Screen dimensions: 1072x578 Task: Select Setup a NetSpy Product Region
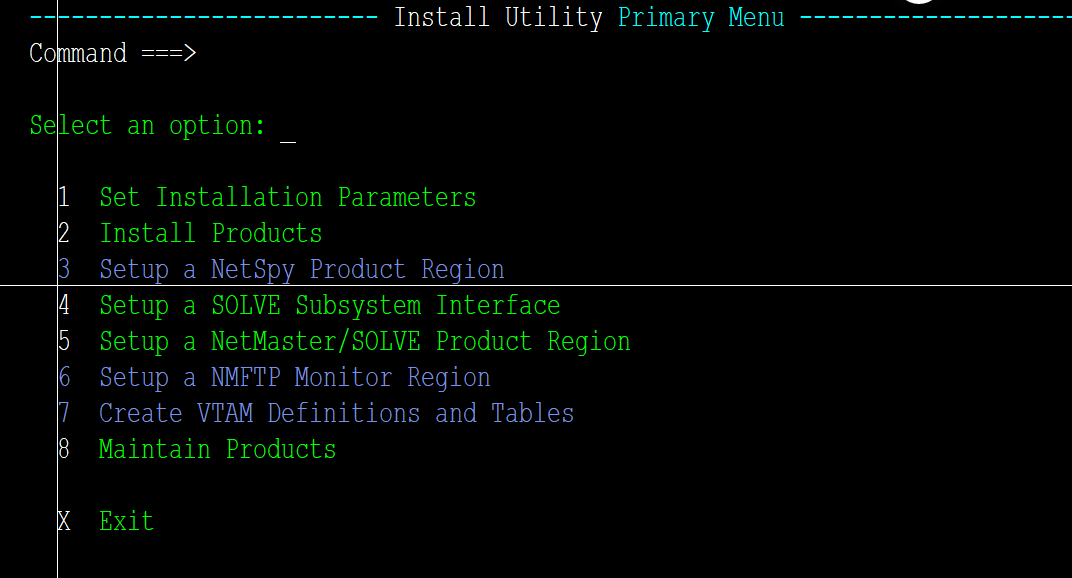click(301, 270)
